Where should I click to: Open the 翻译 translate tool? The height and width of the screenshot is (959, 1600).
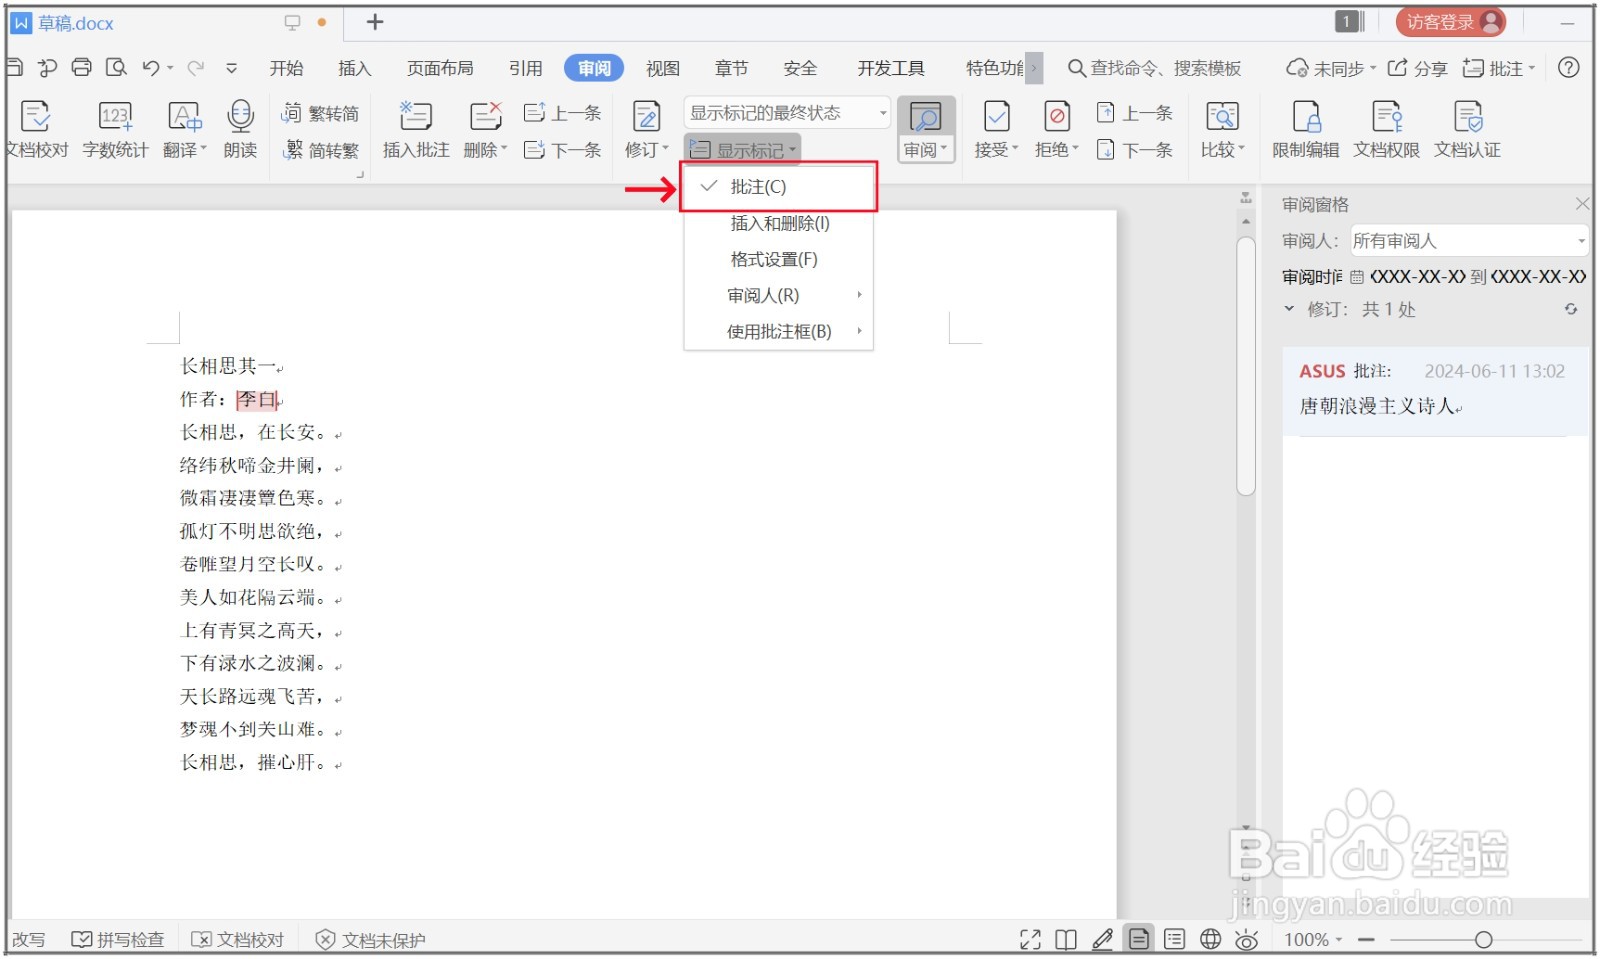(185, 129)
